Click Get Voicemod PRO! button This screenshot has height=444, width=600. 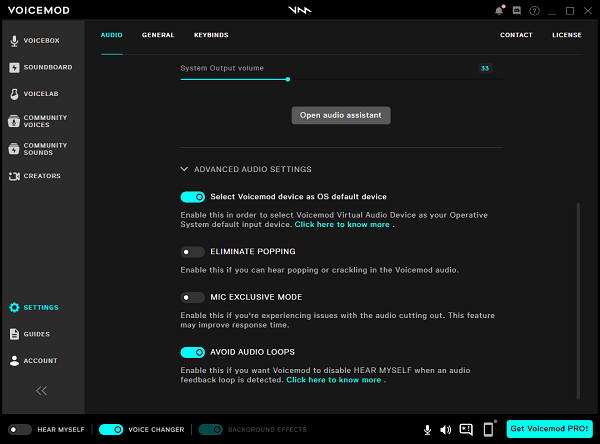coord(549,429)
